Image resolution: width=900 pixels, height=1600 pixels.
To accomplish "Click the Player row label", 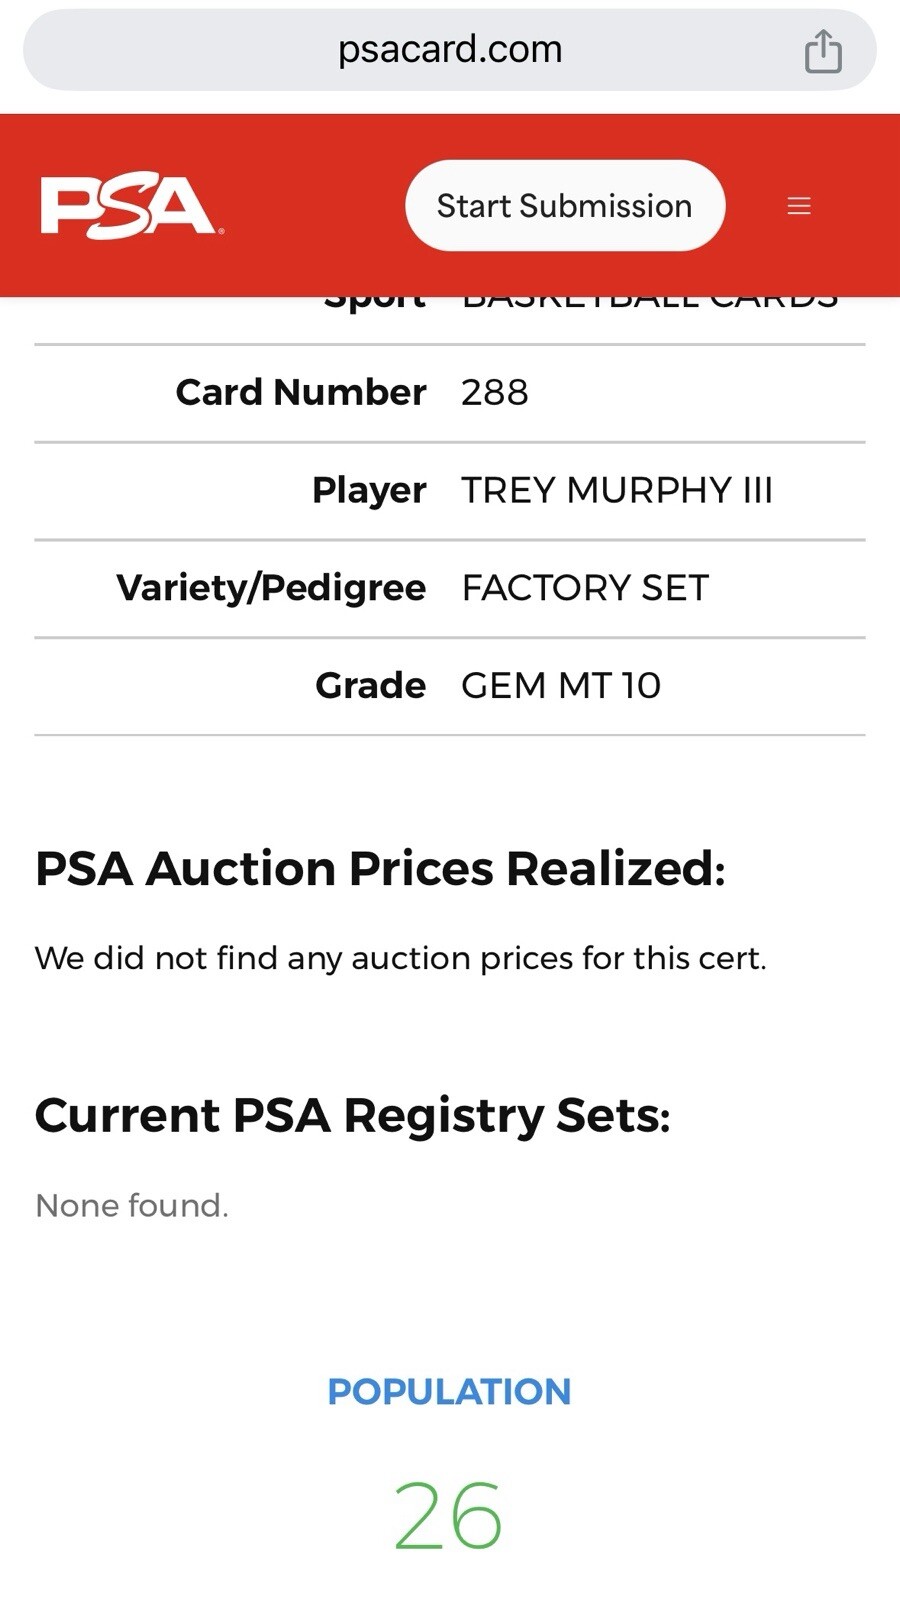I will tap(369, 490).
